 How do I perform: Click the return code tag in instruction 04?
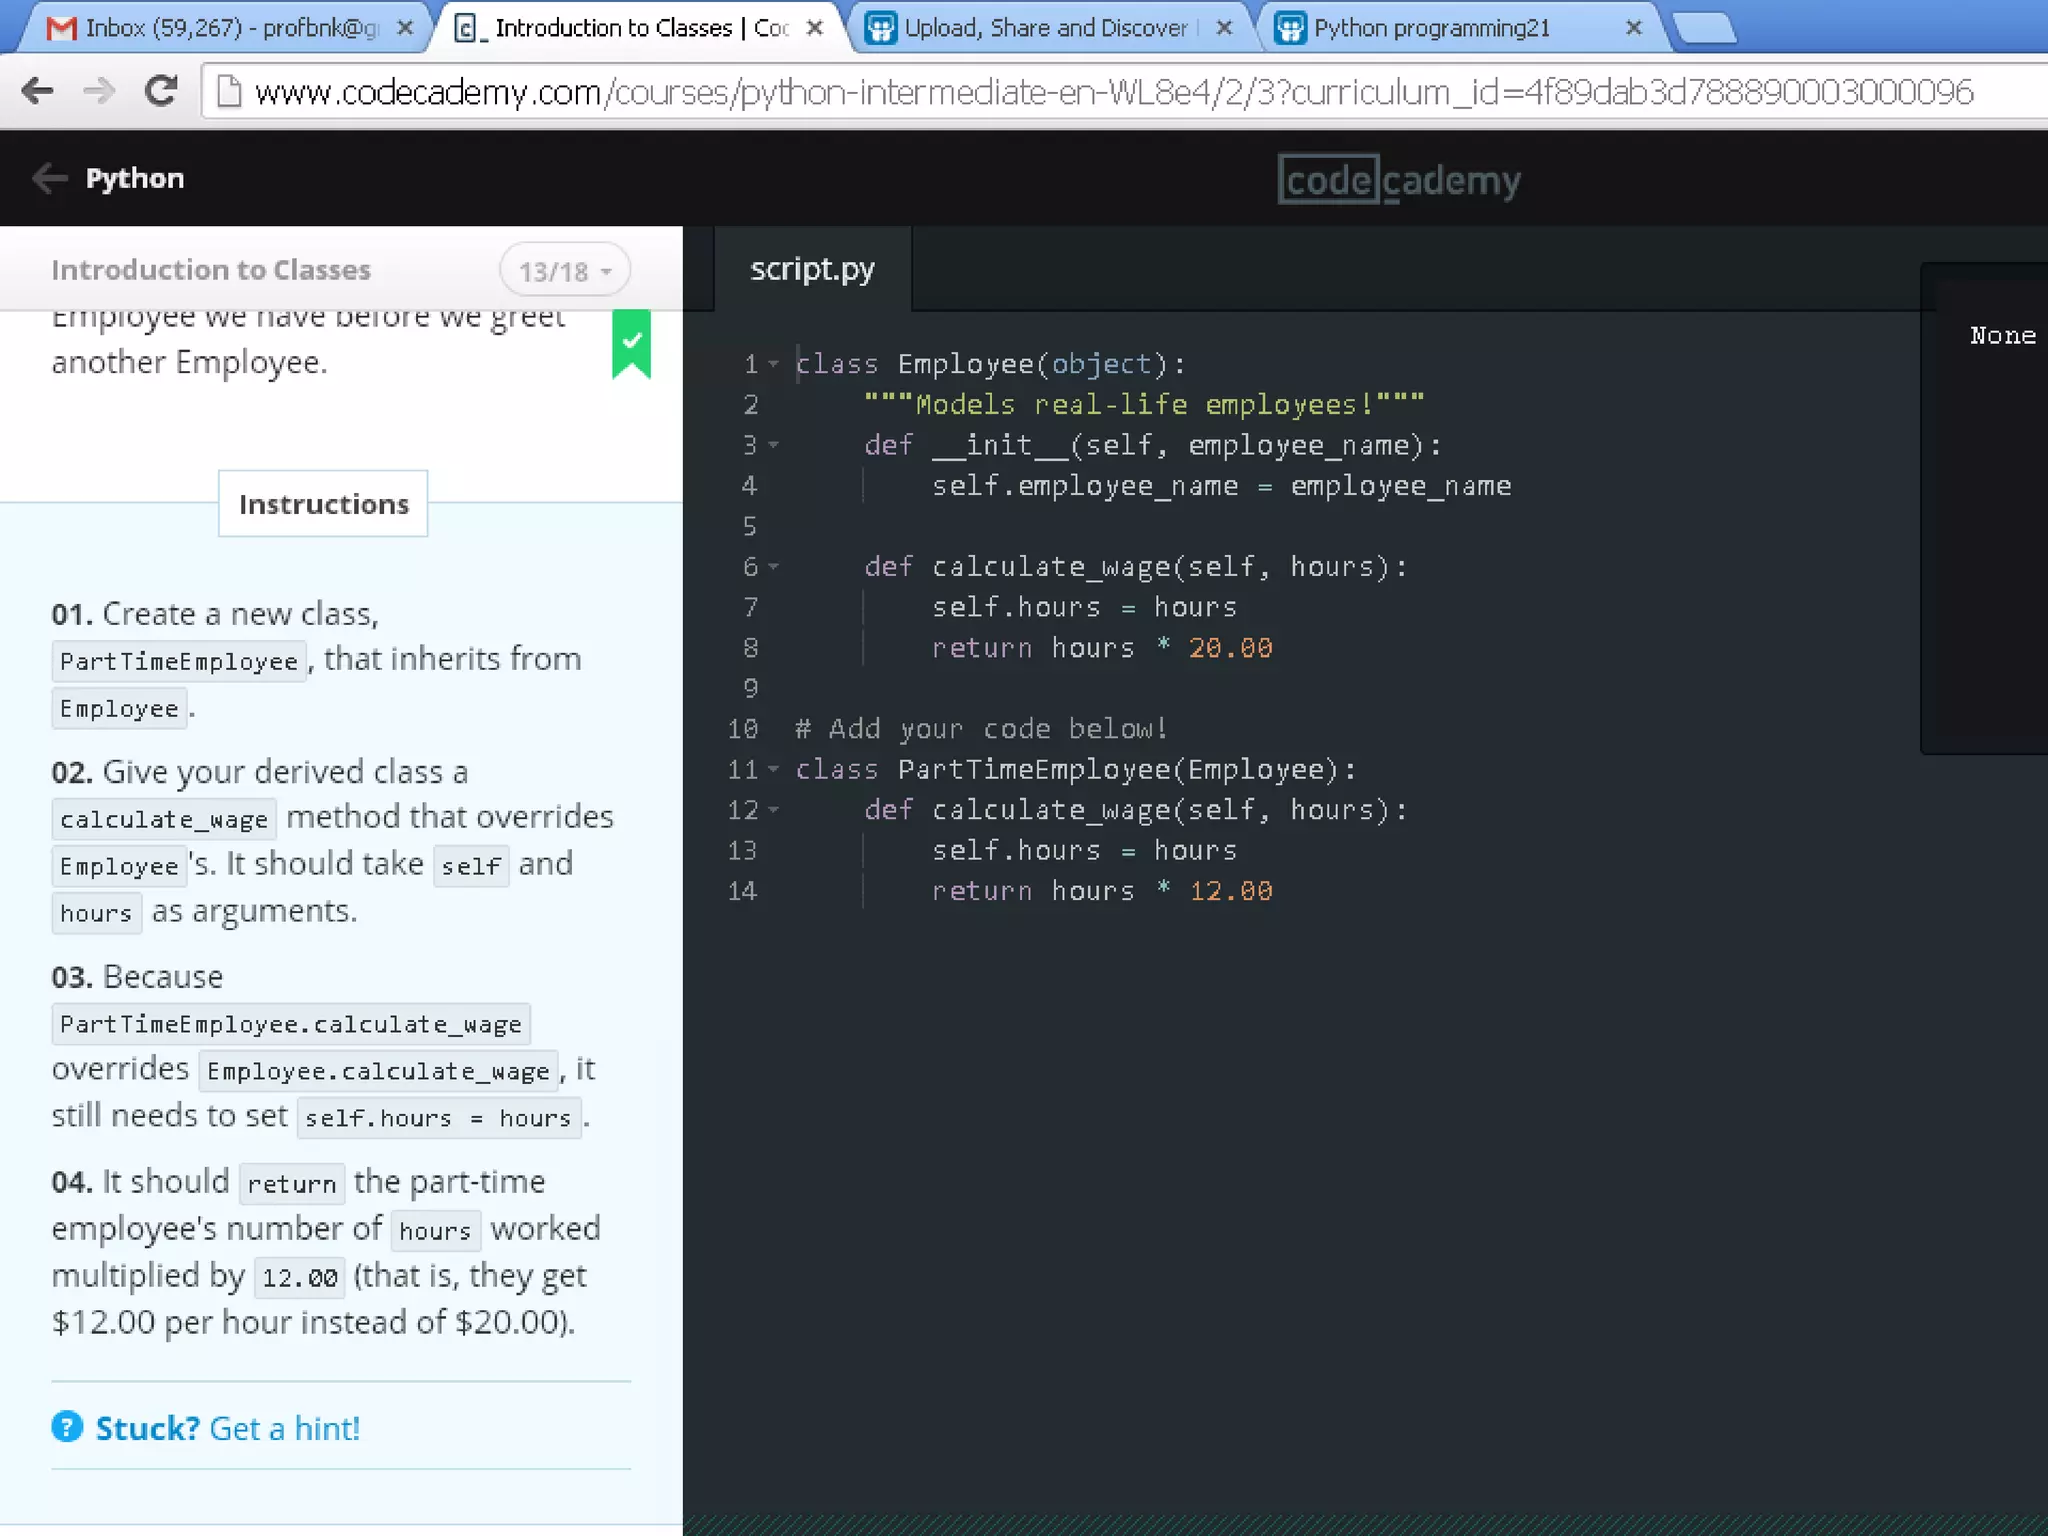click(x=292, y=1183)
